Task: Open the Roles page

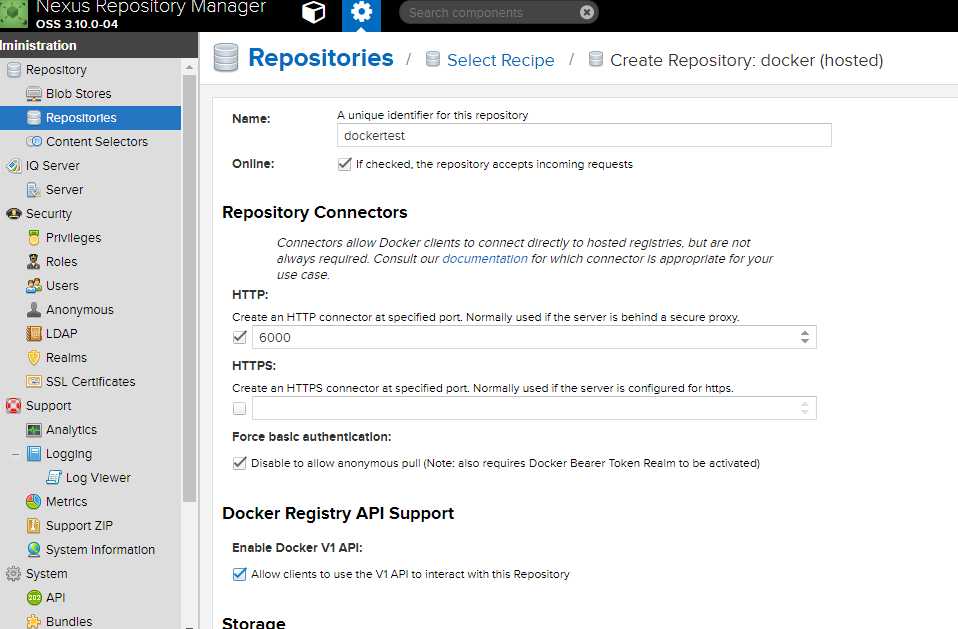Action: [x=61, y=261]
